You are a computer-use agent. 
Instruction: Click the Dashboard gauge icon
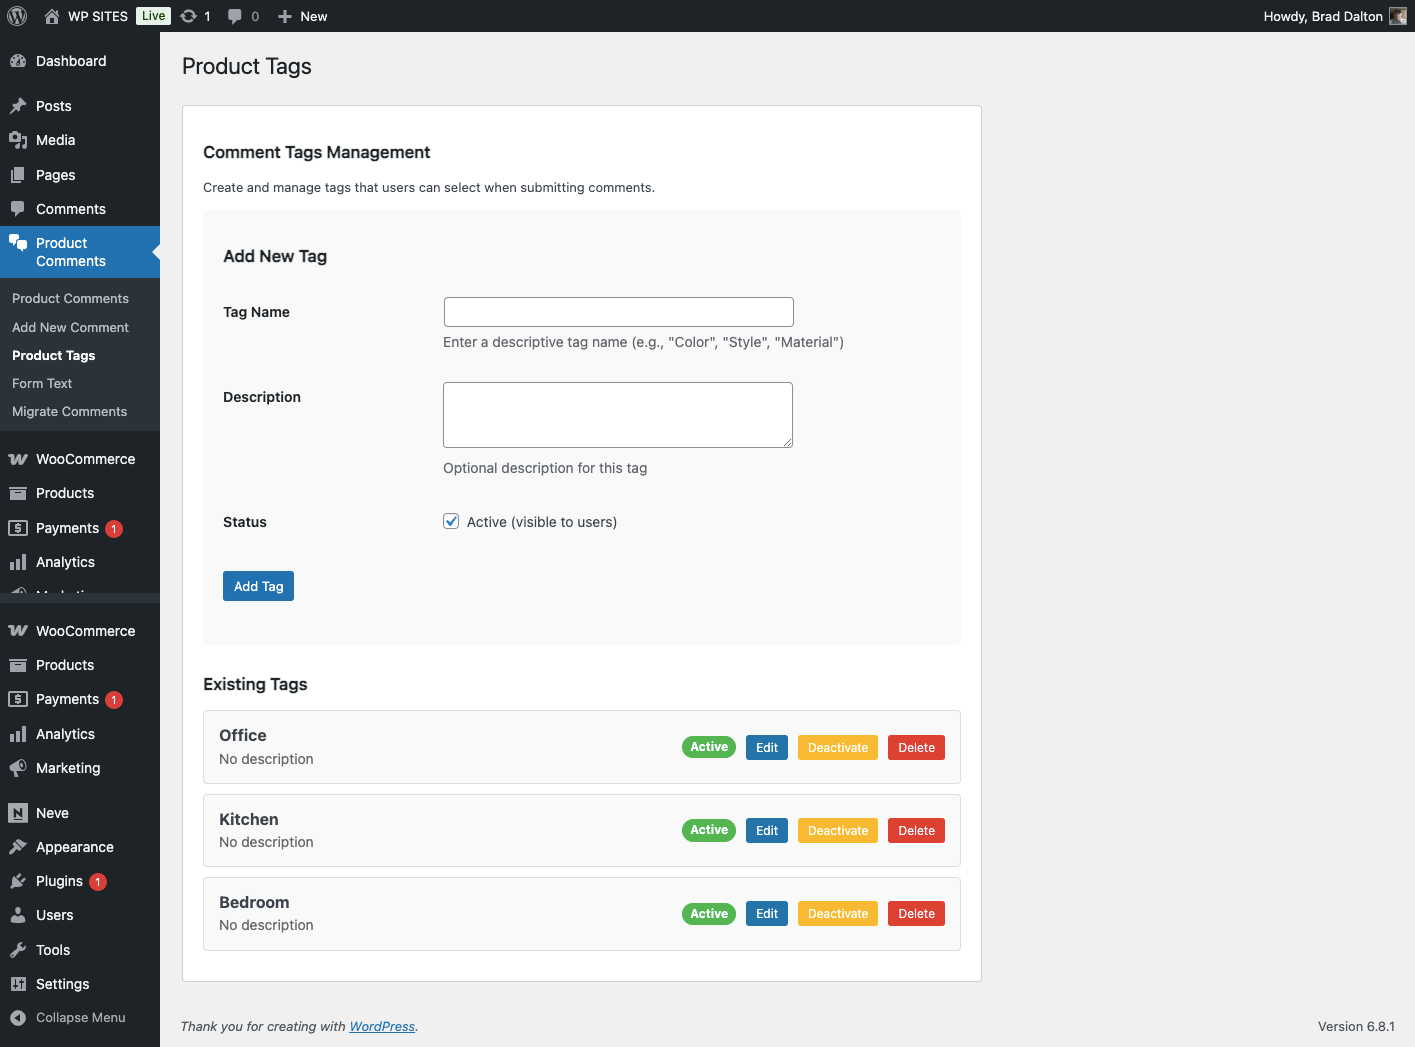pyautogui.click(x=18, y=61)
